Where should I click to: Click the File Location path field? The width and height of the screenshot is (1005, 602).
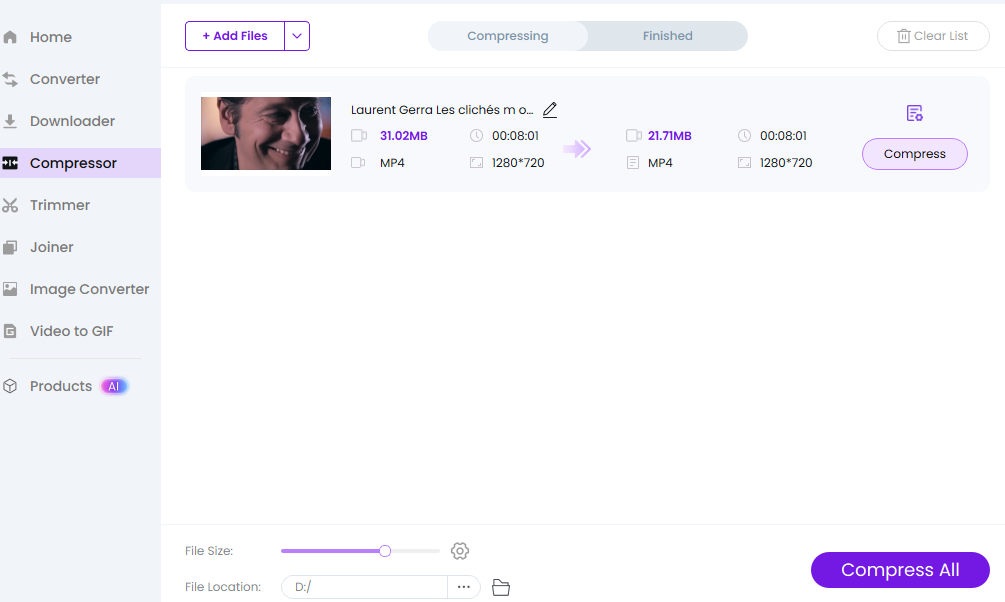coord(365,587)
